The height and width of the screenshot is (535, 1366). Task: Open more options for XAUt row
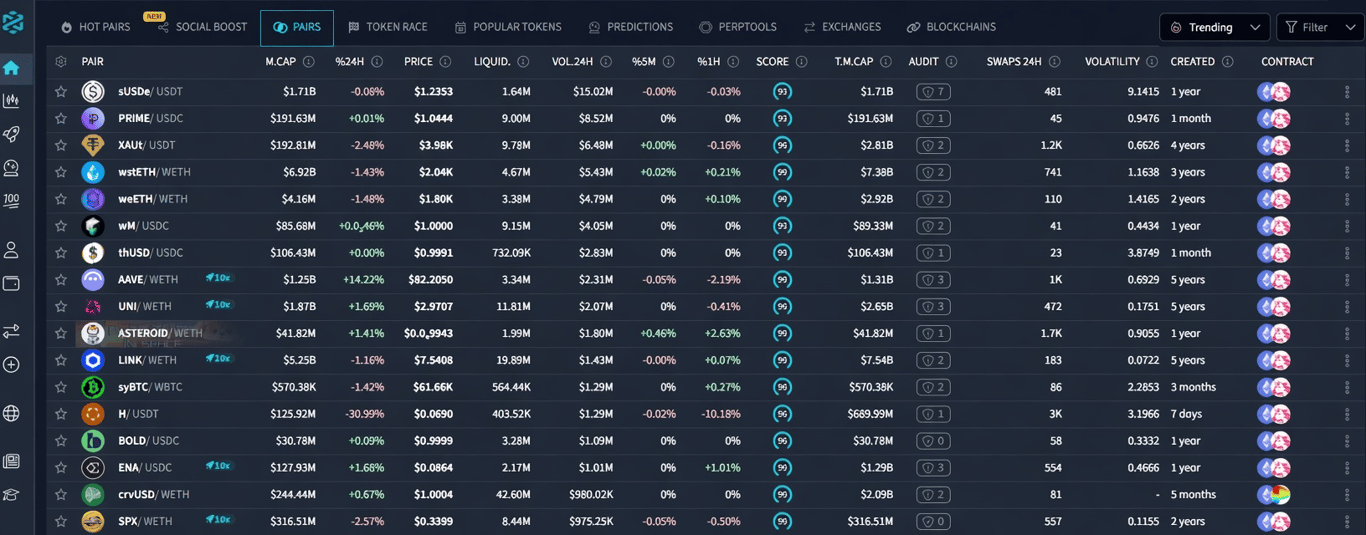[1347, 146]
